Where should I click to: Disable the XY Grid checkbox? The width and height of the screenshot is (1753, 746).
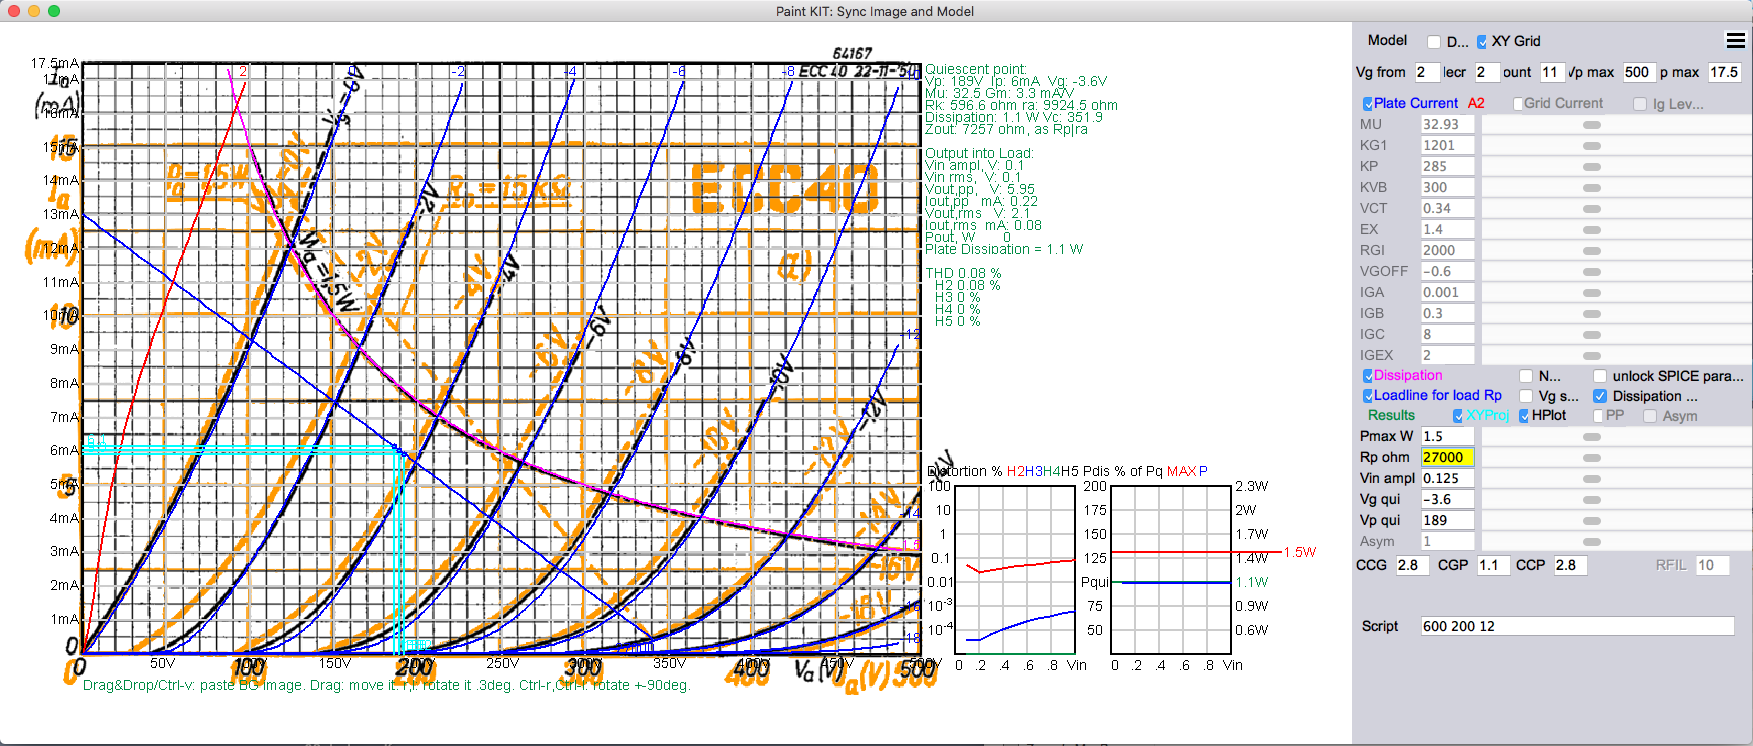point(1482,41)
